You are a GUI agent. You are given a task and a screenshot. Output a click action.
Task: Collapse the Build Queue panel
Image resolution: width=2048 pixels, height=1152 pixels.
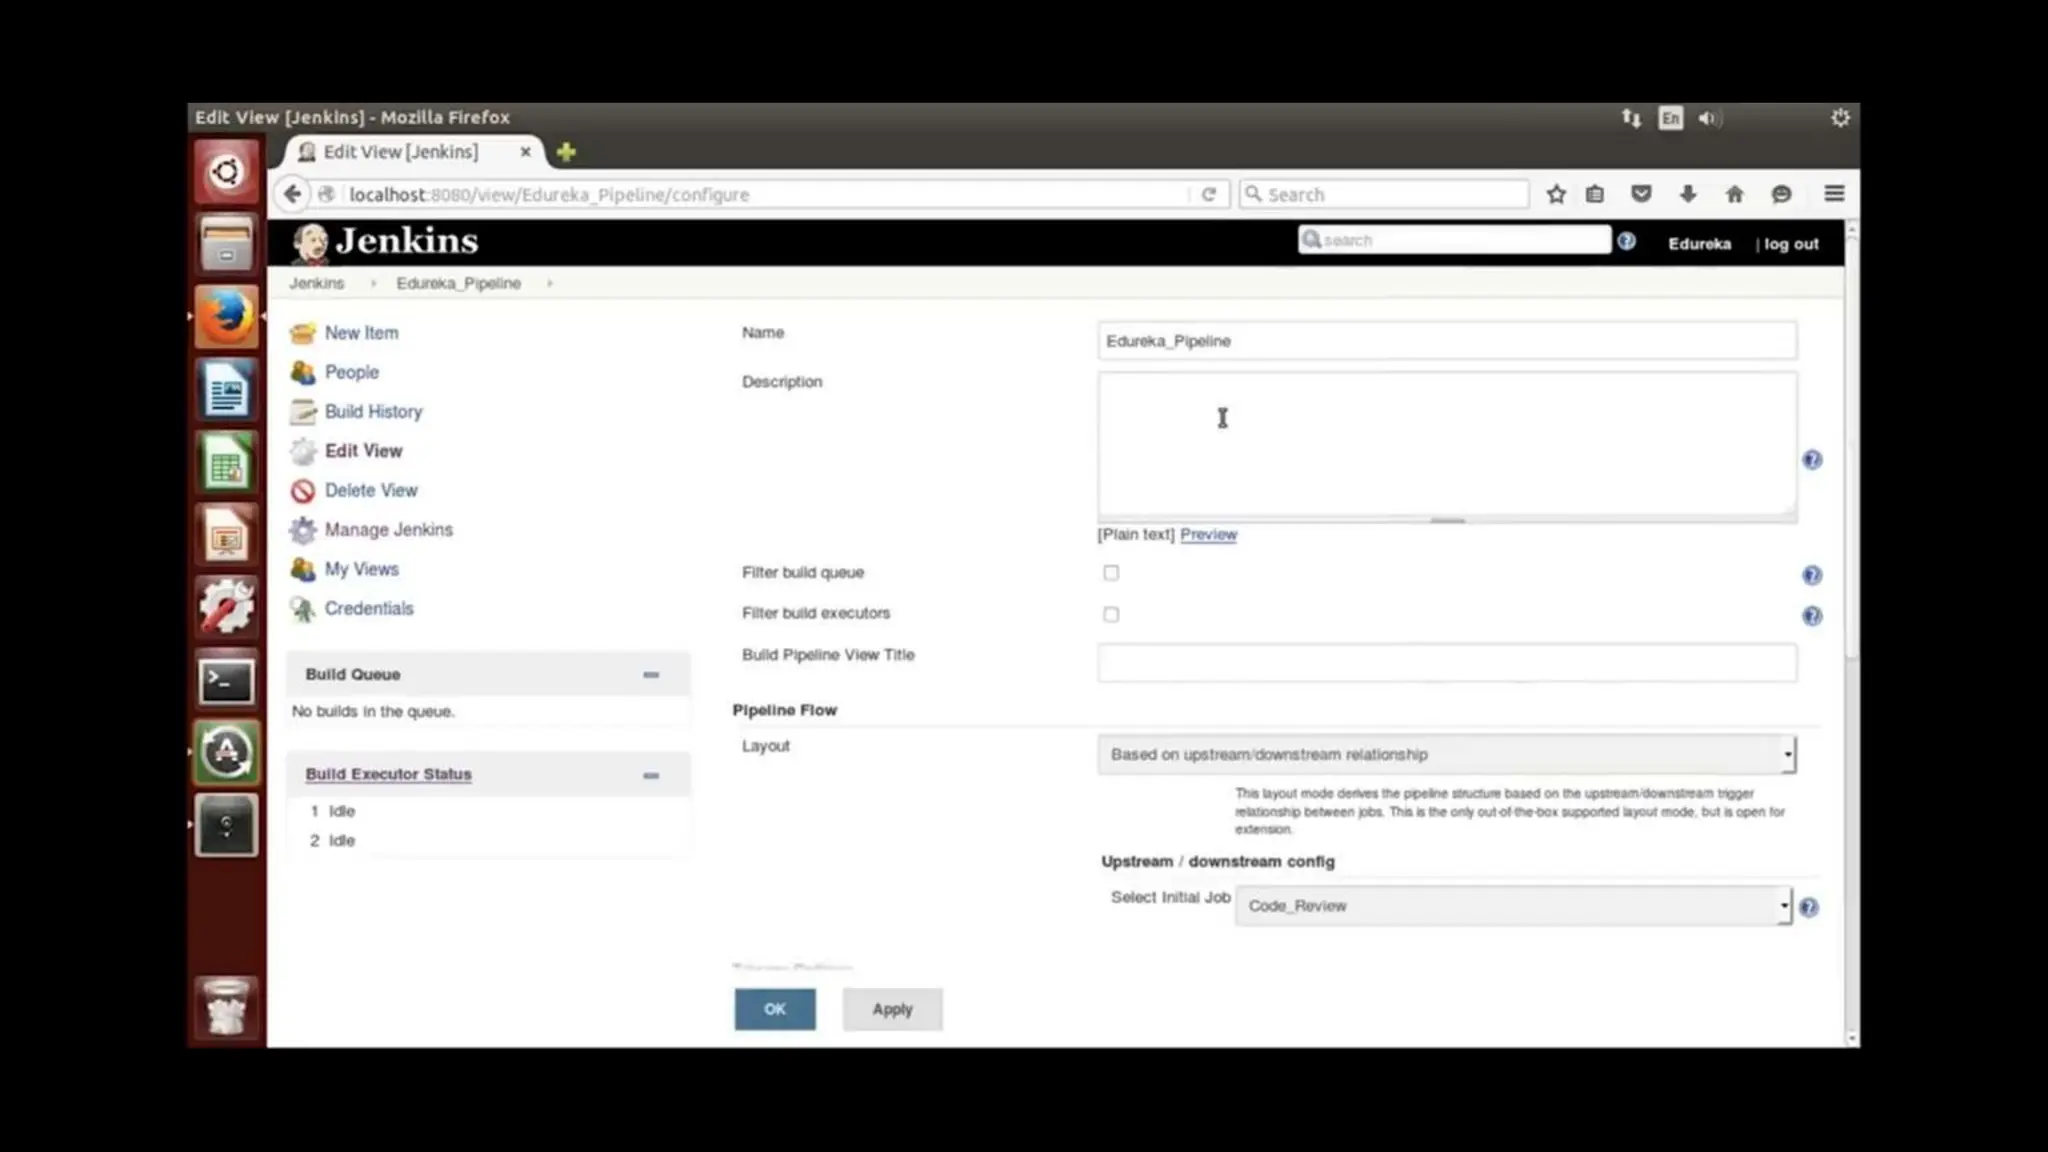651,675
